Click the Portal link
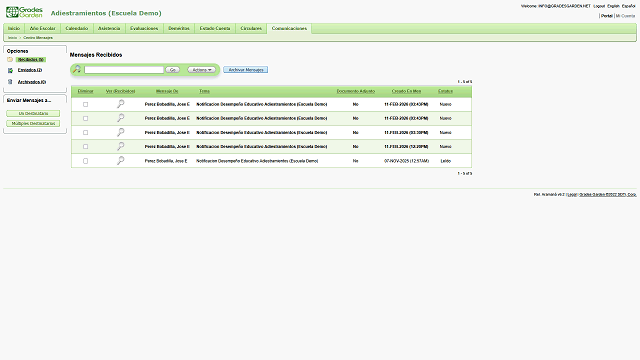 pyautogui.click(x=607, y=16)
